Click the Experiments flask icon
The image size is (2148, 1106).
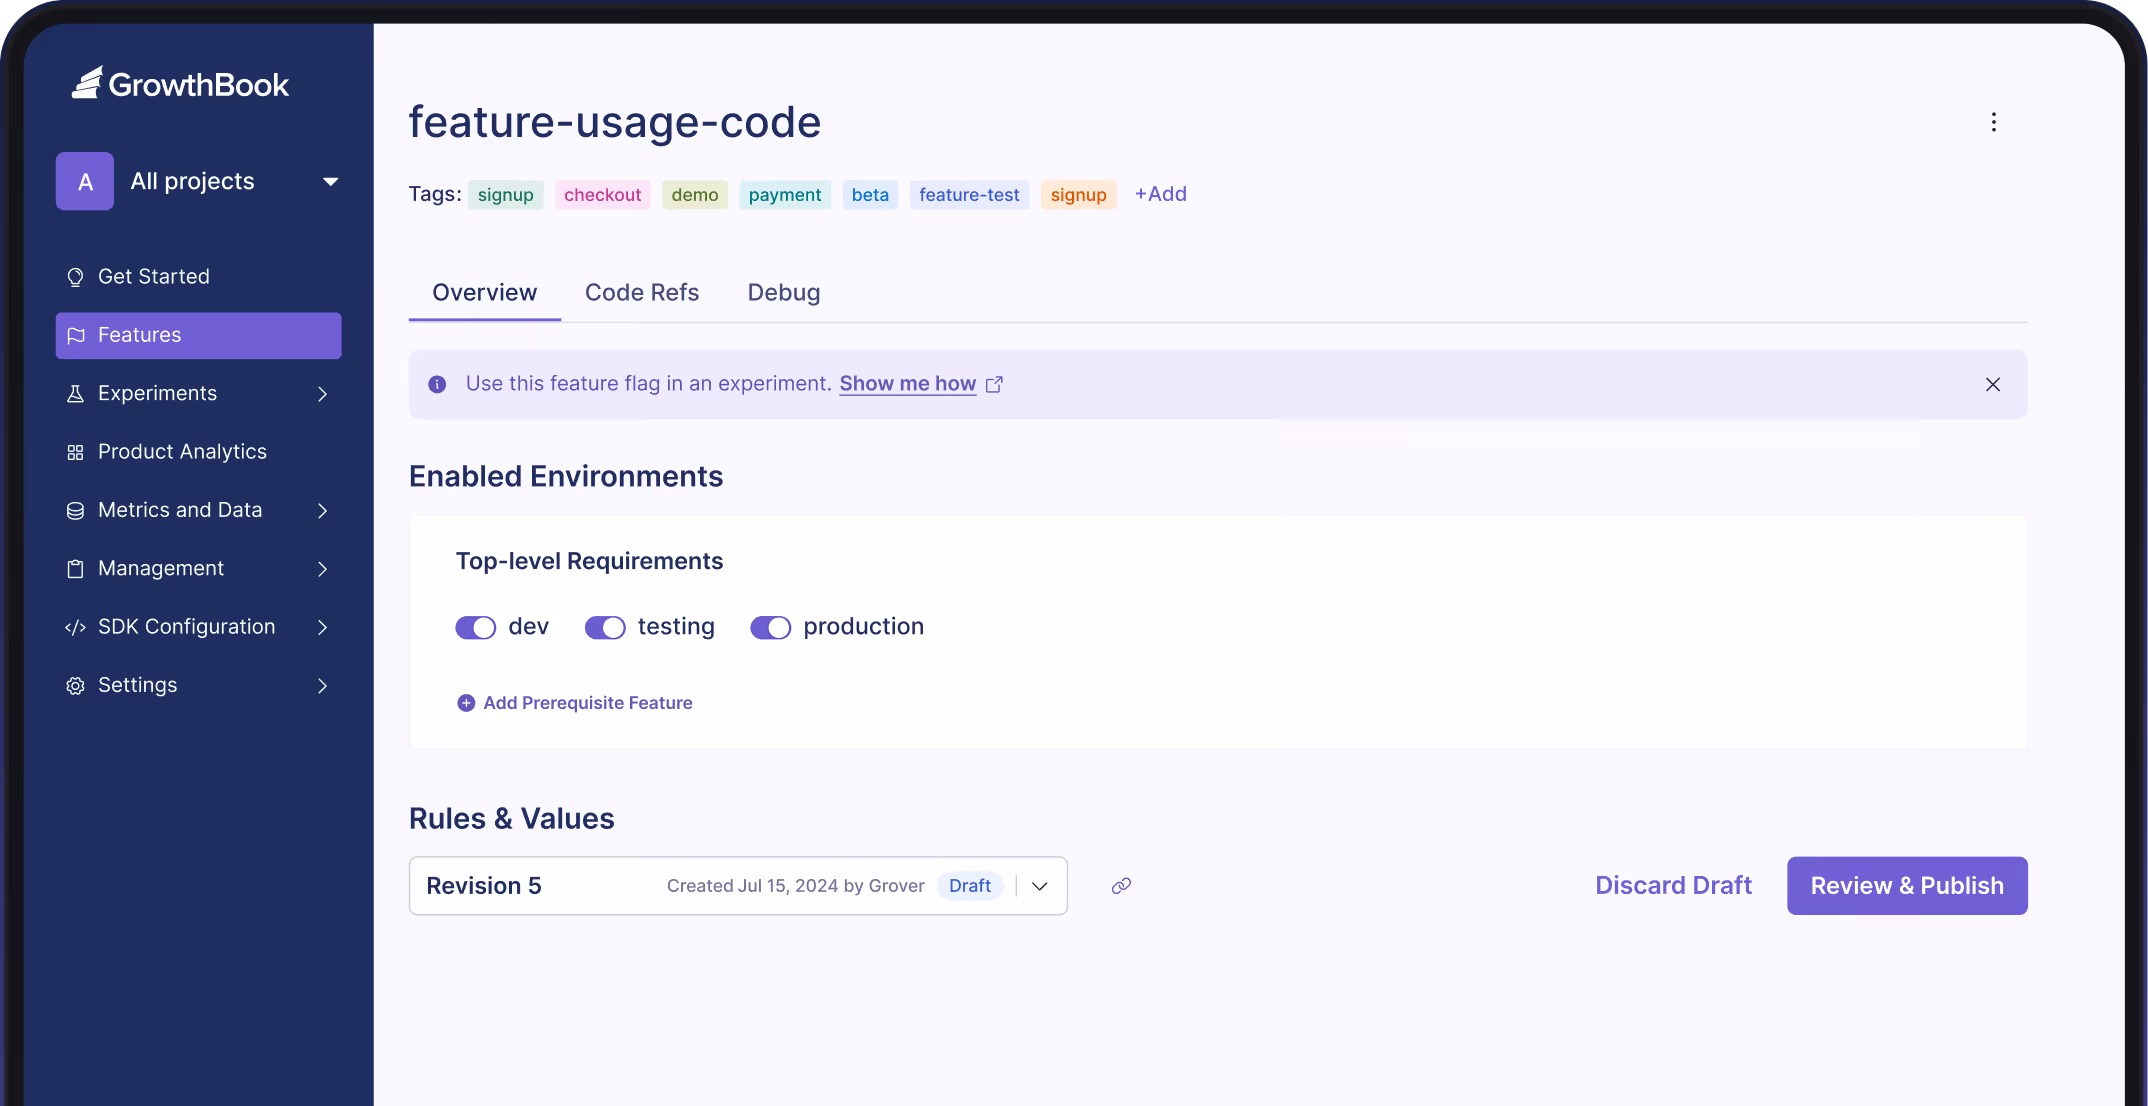(75, 394)
